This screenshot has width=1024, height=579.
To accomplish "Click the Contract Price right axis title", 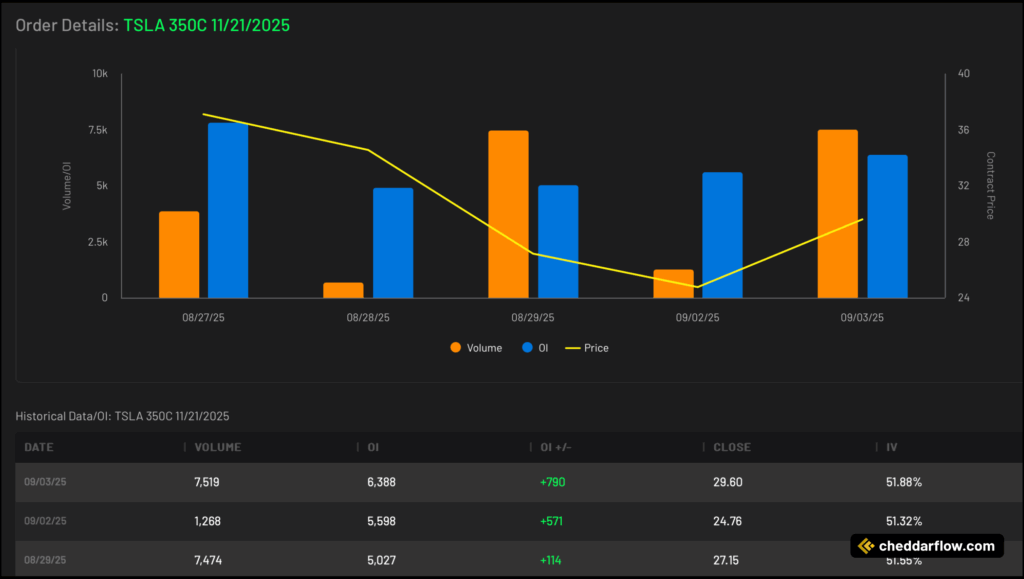I will tap(990, 185).
